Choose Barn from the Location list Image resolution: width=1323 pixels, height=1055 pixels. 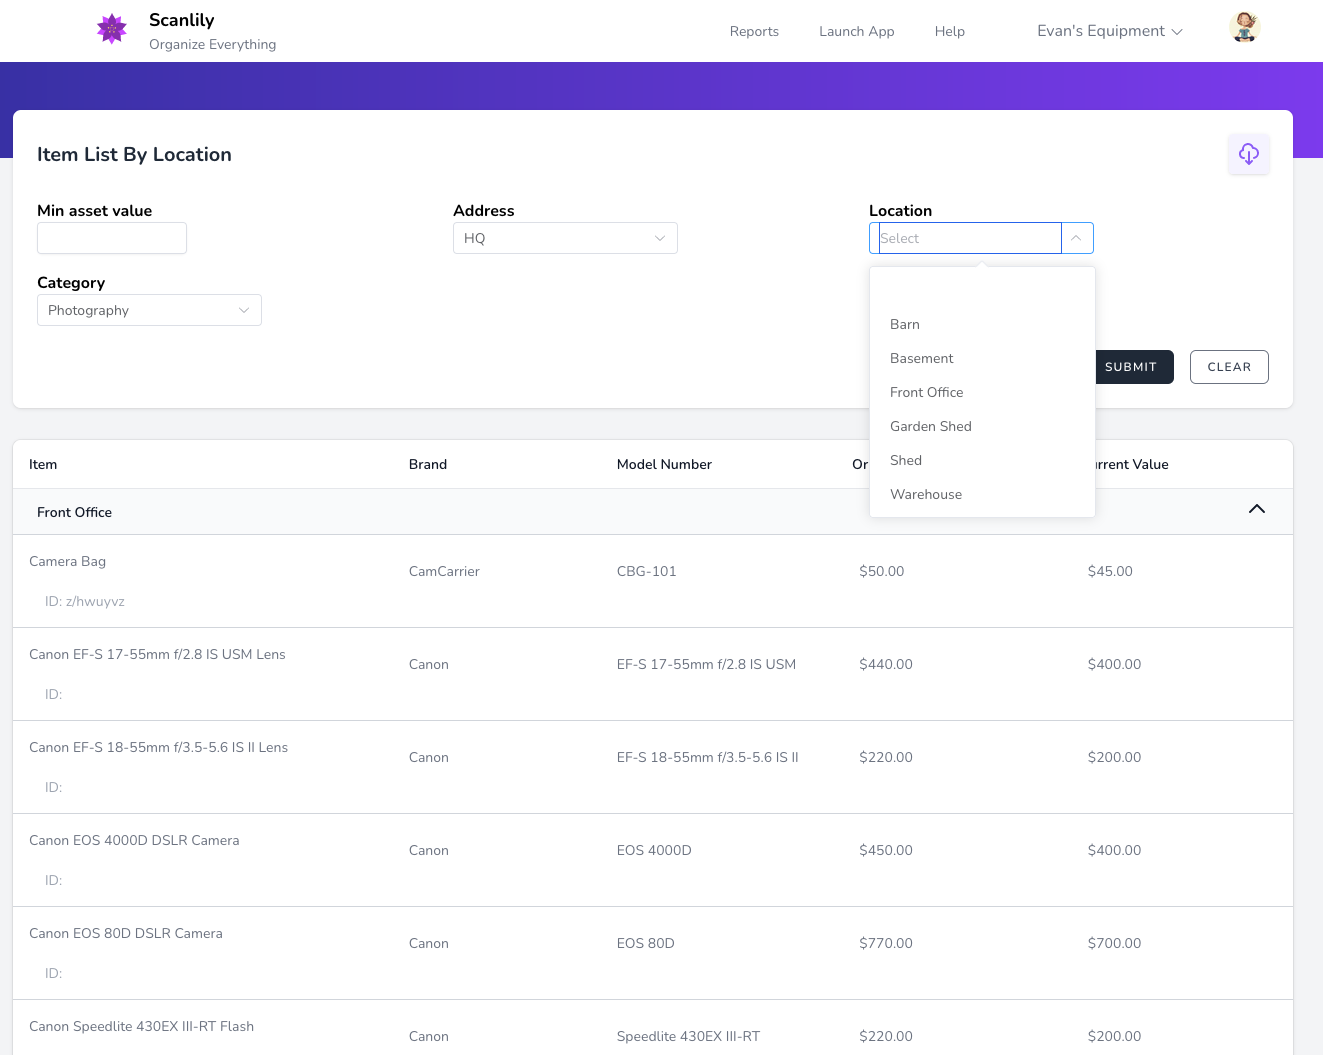click(x=905, y=324)
